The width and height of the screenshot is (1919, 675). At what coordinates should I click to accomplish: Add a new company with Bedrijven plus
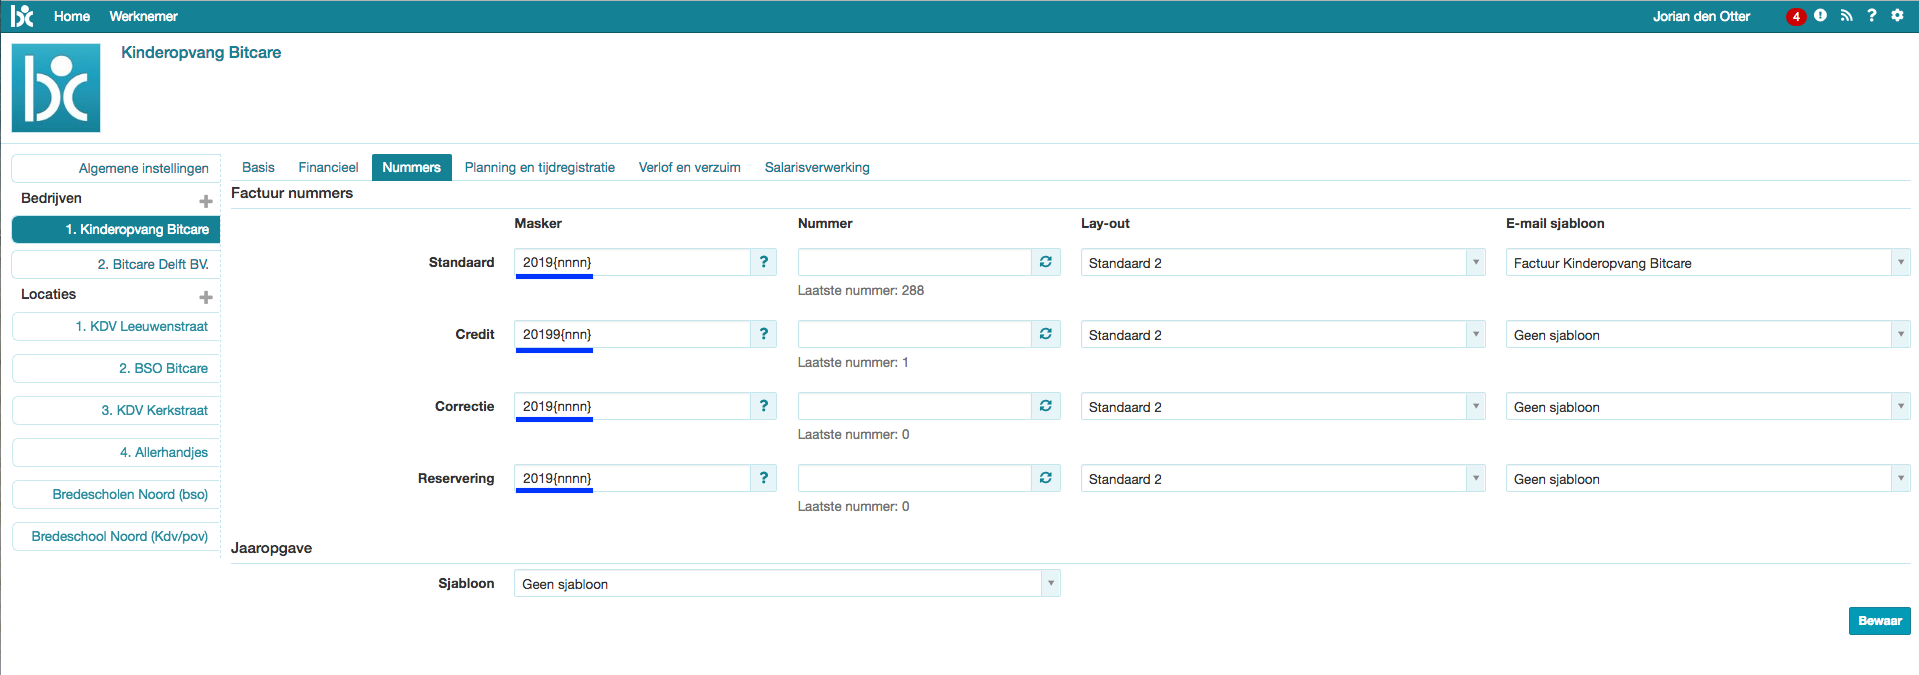tap(206, 201)
